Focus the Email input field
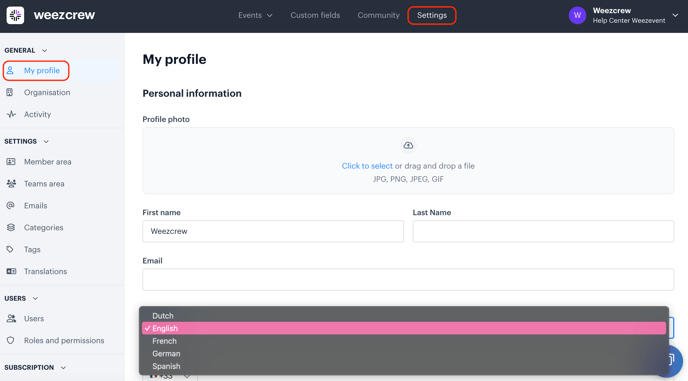688x381 pixels. pos(408,280)
